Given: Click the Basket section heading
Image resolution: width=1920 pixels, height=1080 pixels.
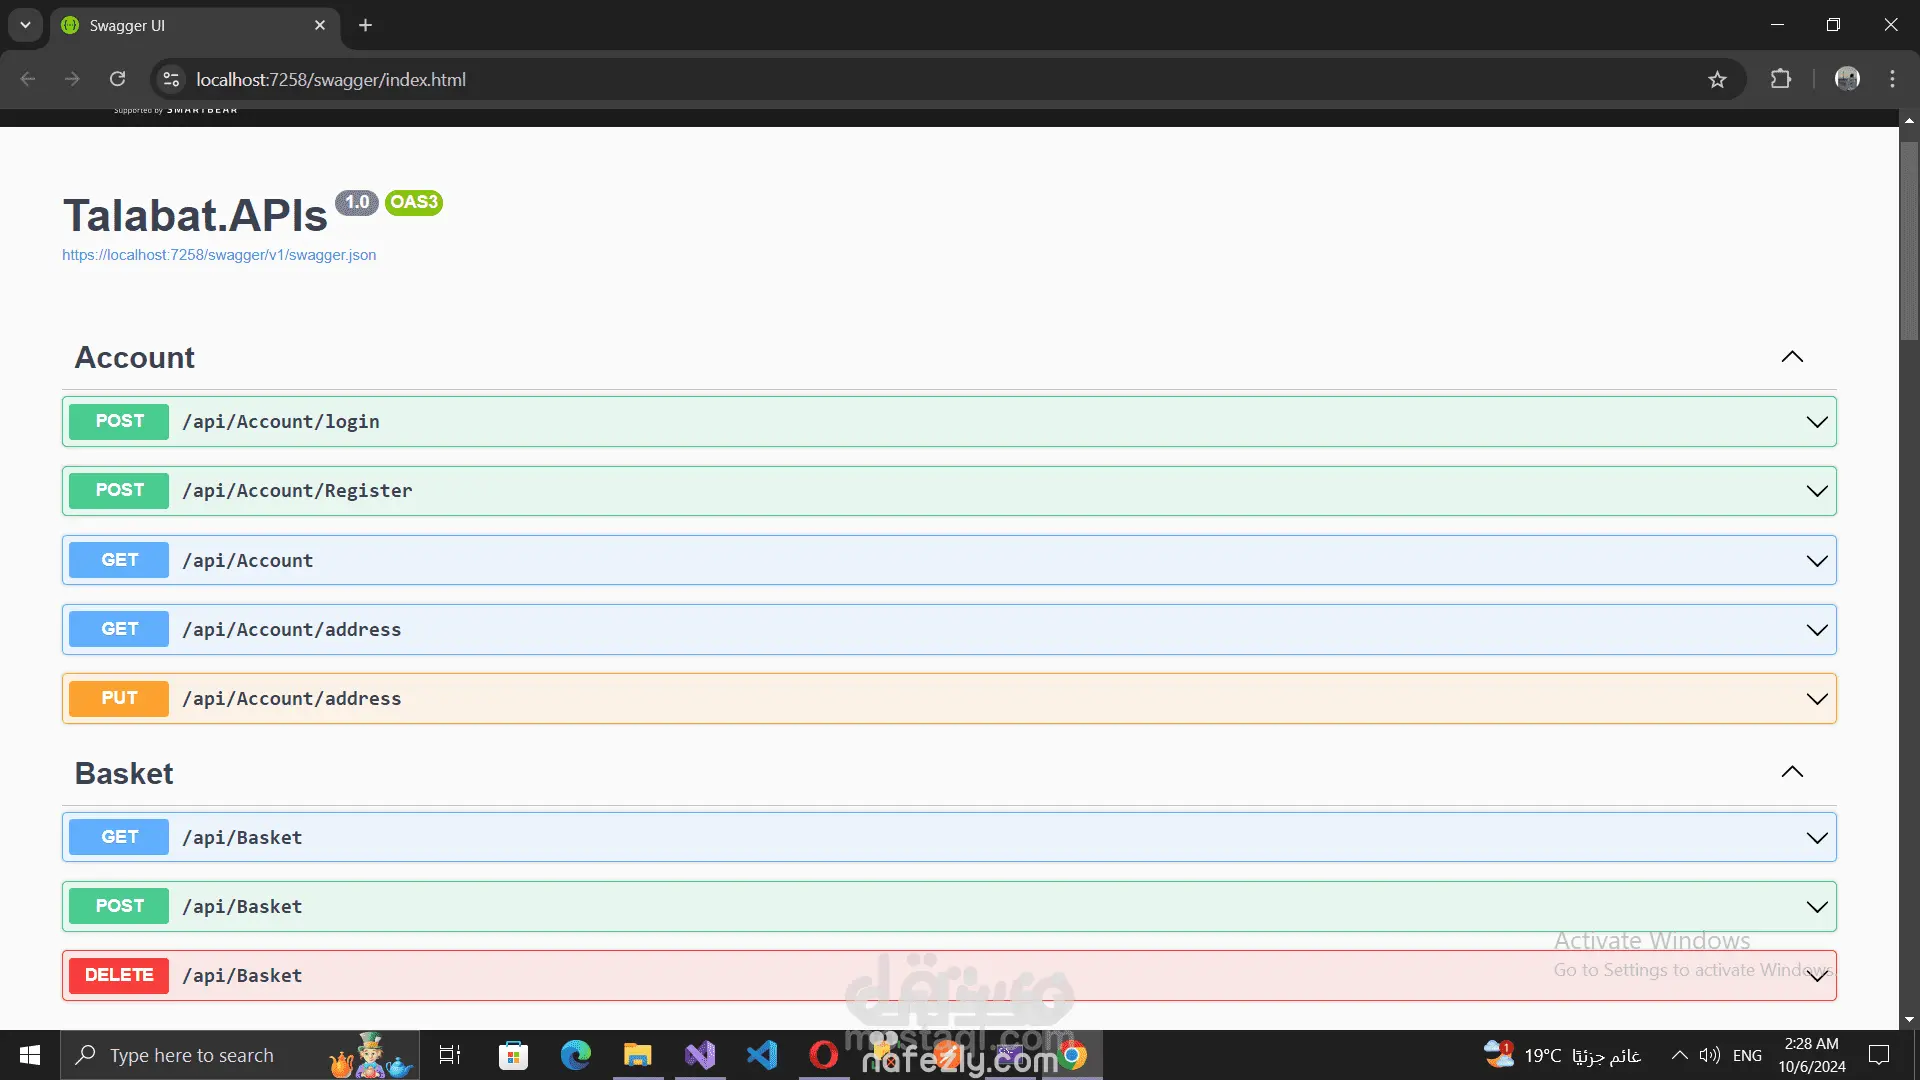Looking at the screenshot, I should click(x=124, y=773).
